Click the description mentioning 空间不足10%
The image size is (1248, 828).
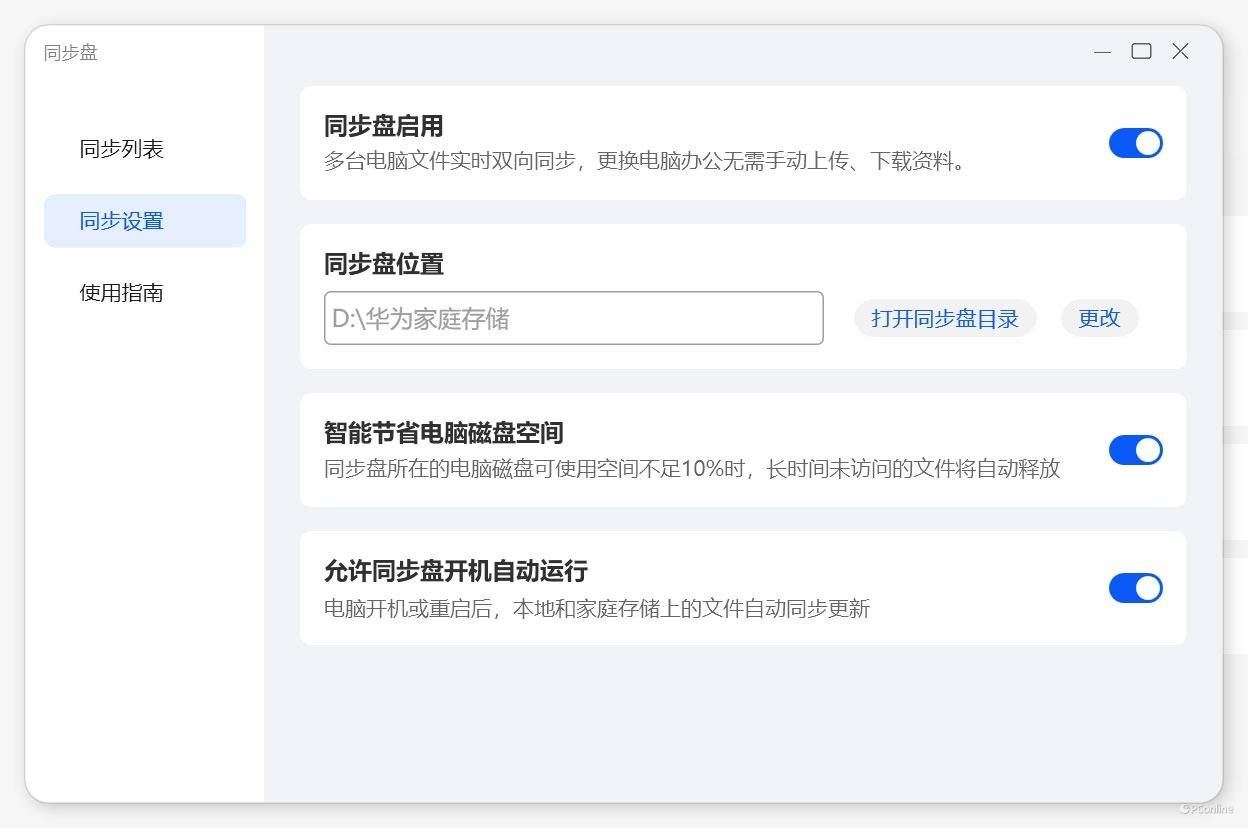pyautogui.click(x=691, y=469)
